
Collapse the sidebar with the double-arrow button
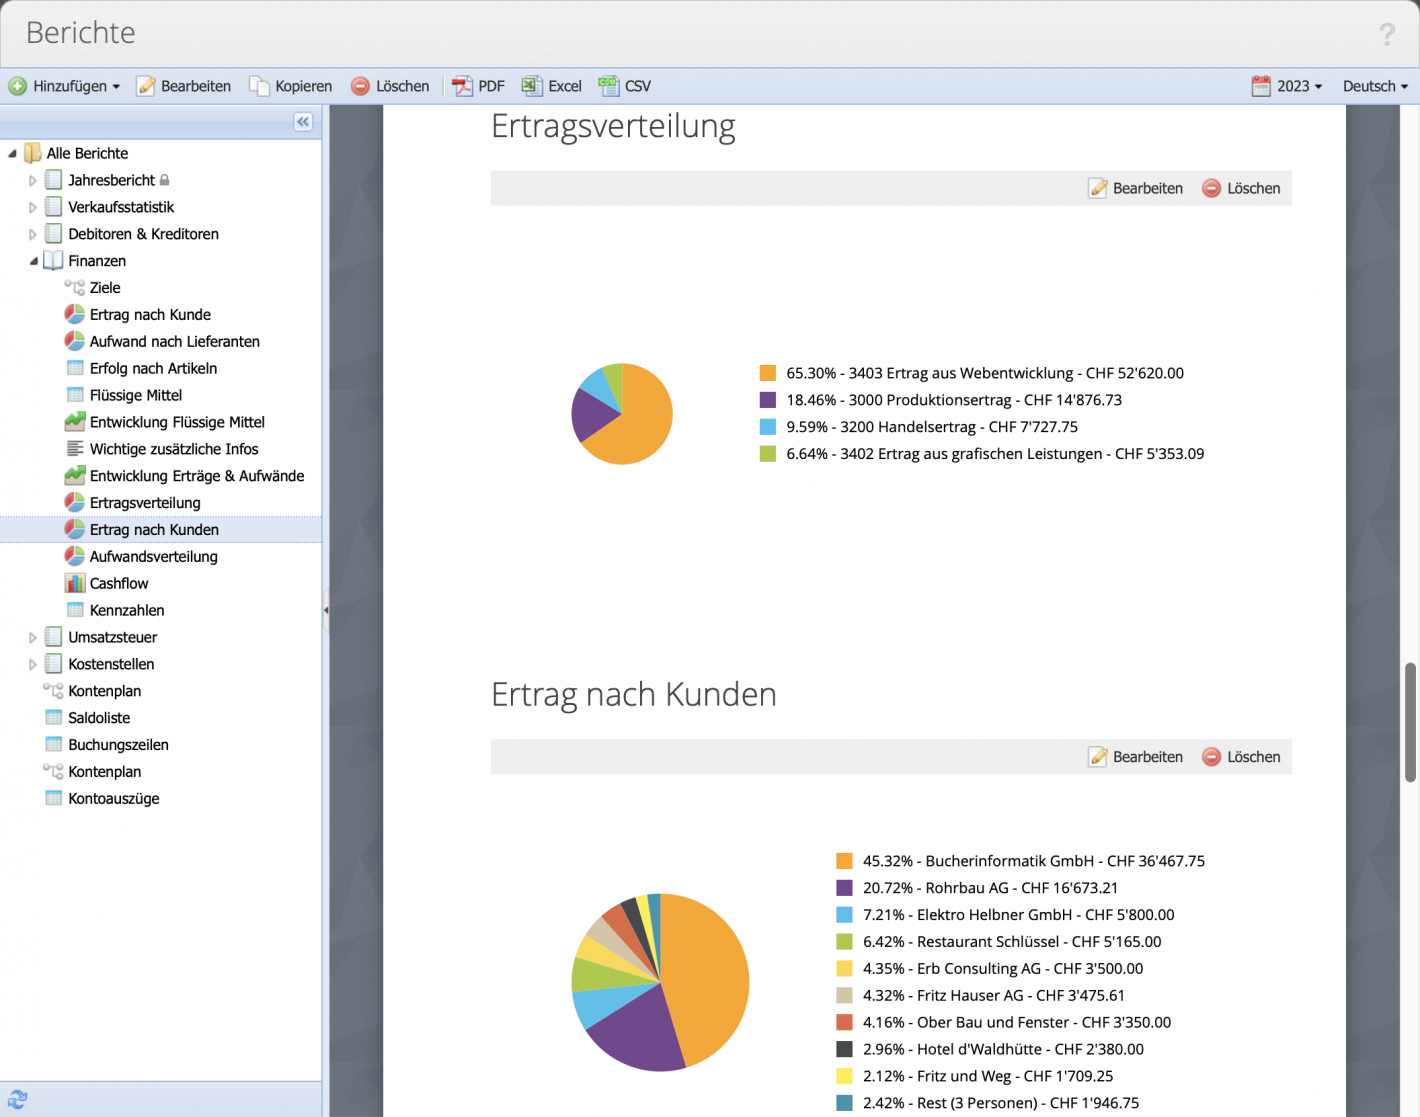click(302, 121)
